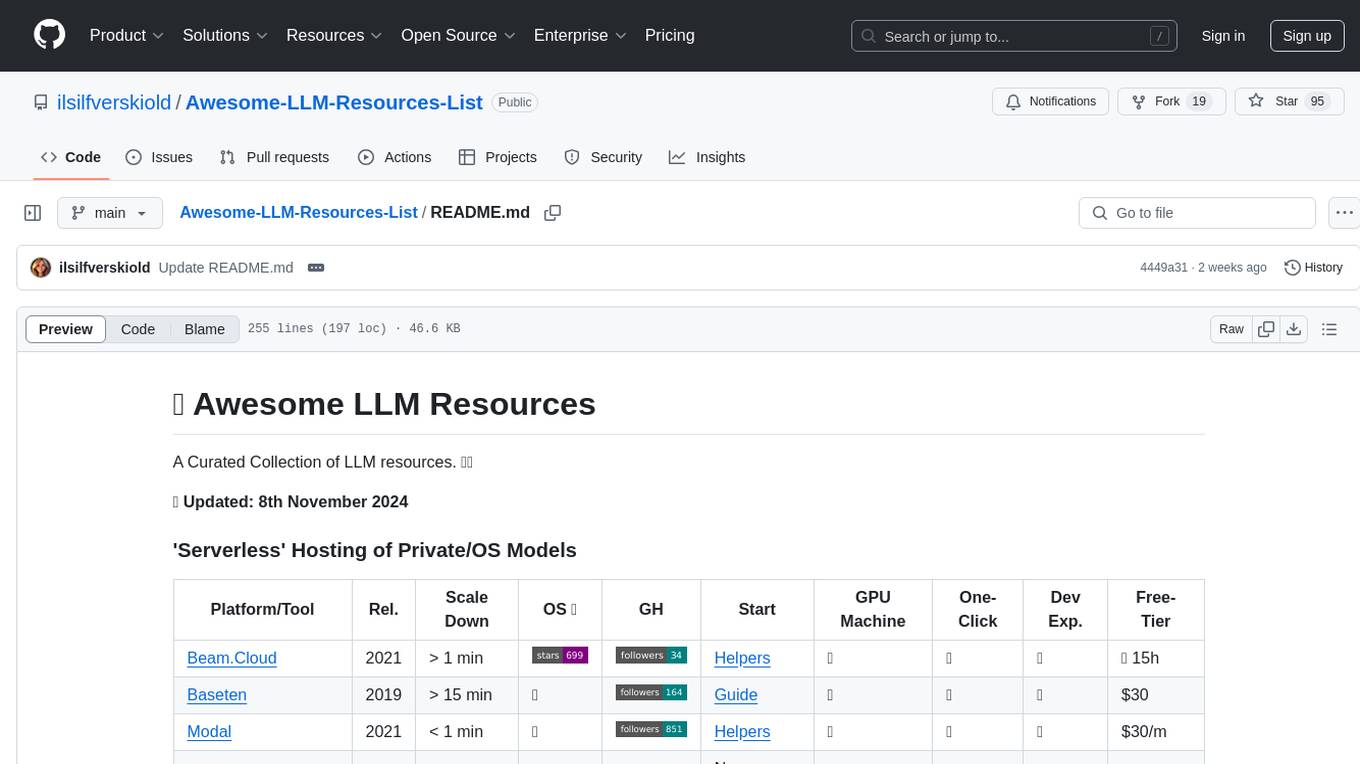The height and width of the screenshot is (764, 1360).
Task: Click the Beam.Cloud stars 699 badge
Action: (560, 655)
